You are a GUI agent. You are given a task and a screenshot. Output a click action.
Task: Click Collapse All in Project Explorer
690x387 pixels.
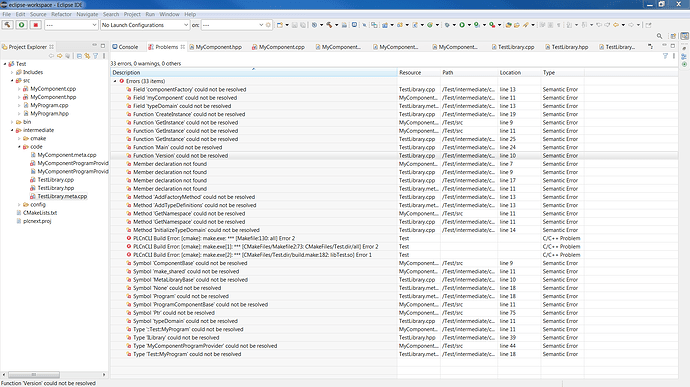coord(79,56)
